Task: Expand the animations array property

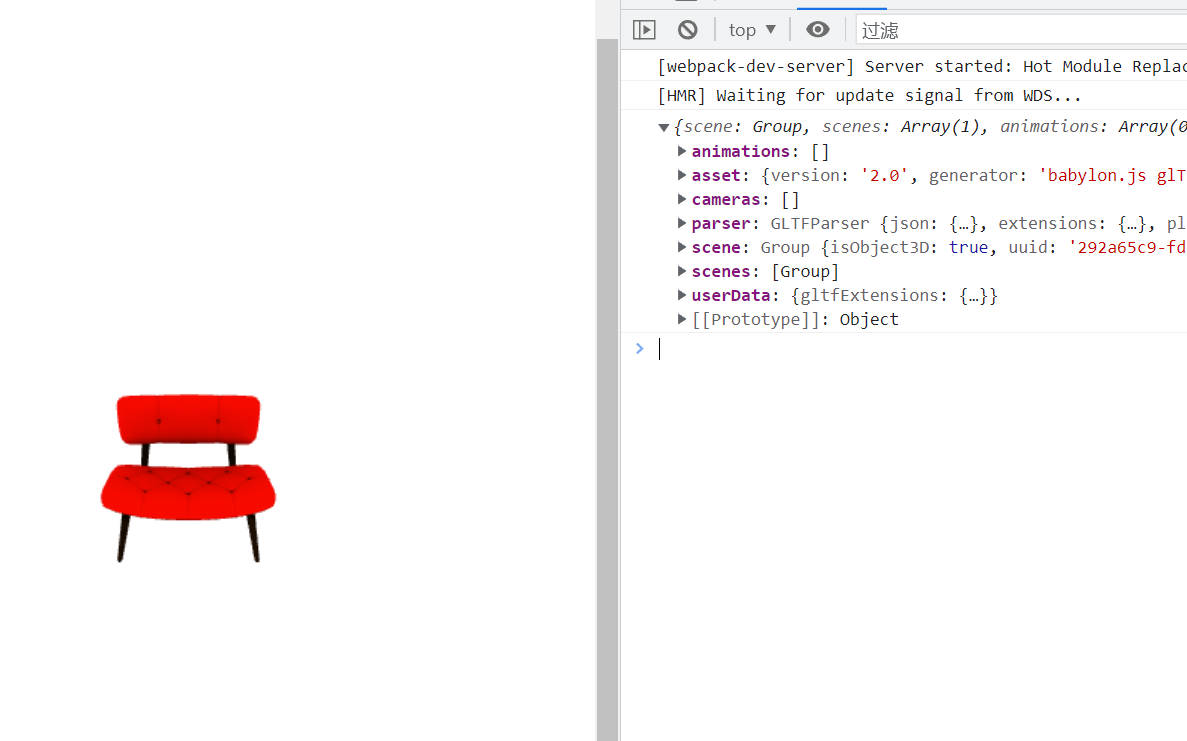Action: (x=682, y=151)
